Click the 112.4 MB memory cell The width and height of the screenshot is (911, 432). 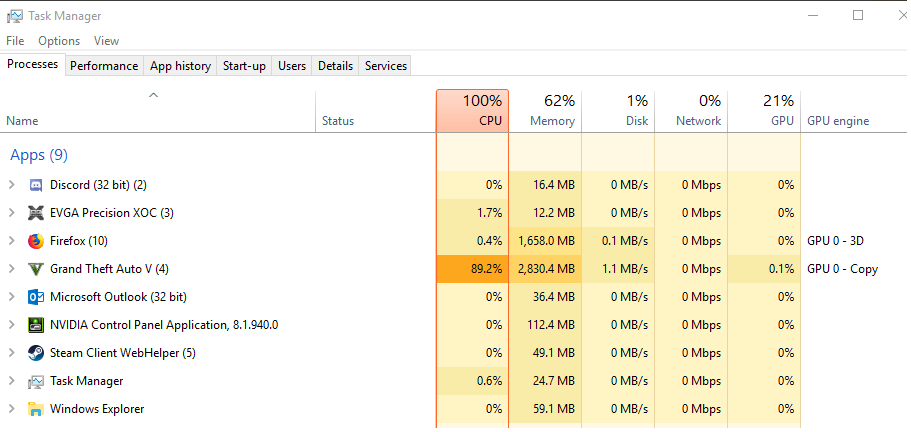(545, 325)
